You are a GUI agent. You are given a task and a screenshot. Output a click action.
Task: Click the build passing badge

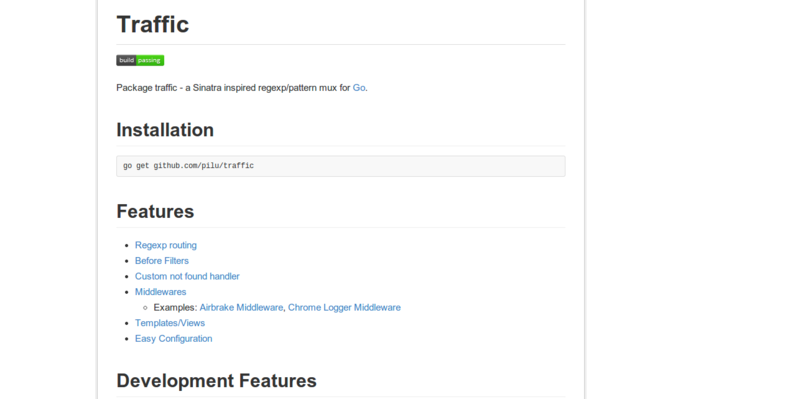click(x=140, y=60)
